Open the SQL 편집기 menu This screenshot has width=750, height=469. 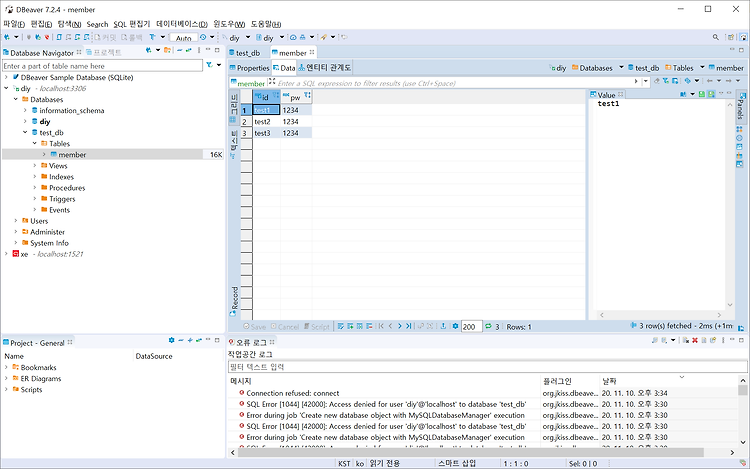click(132, 24)
